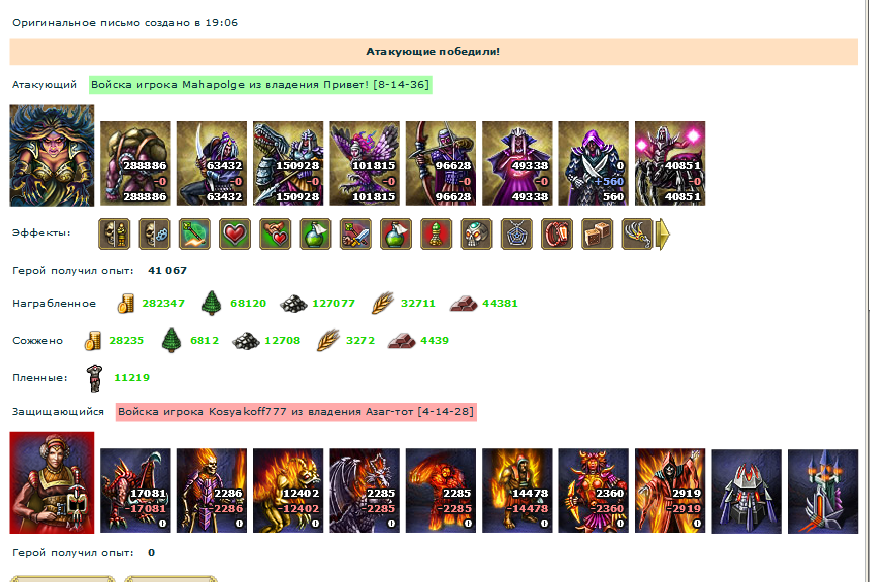Select attacker unit with 288886 troops

[135, 163]
